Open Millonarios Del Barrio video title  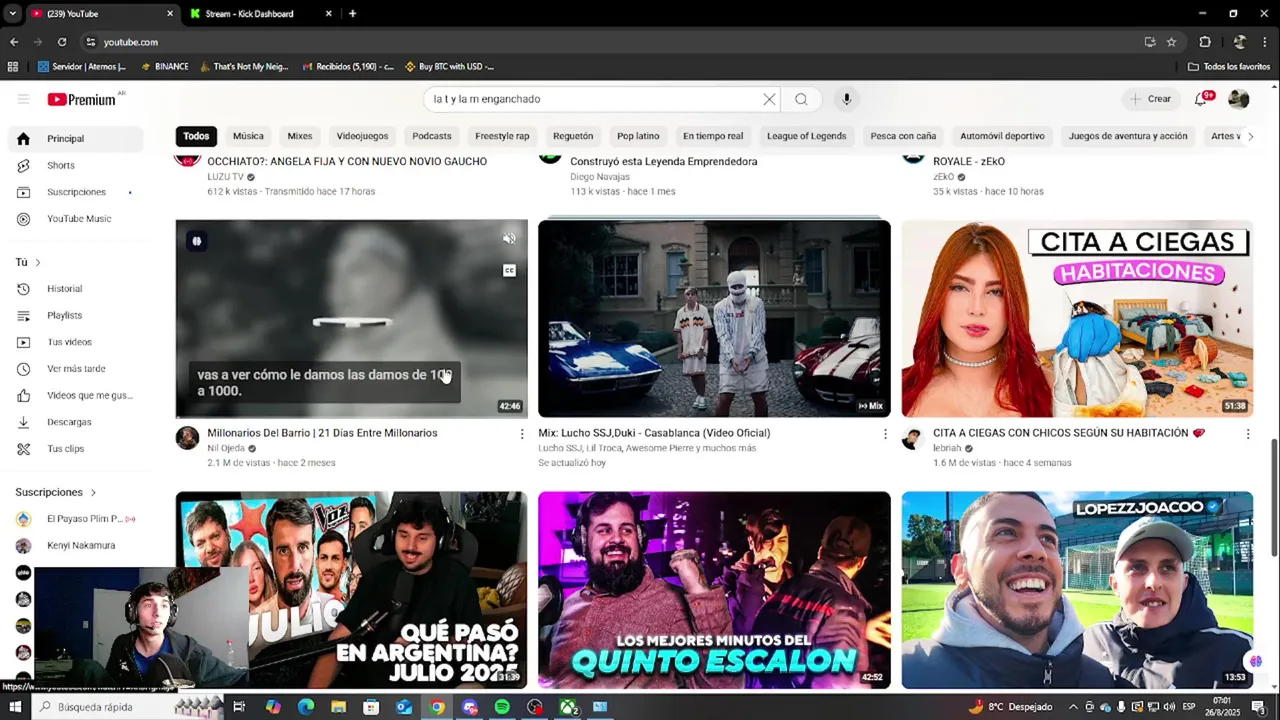click(322, 433)
